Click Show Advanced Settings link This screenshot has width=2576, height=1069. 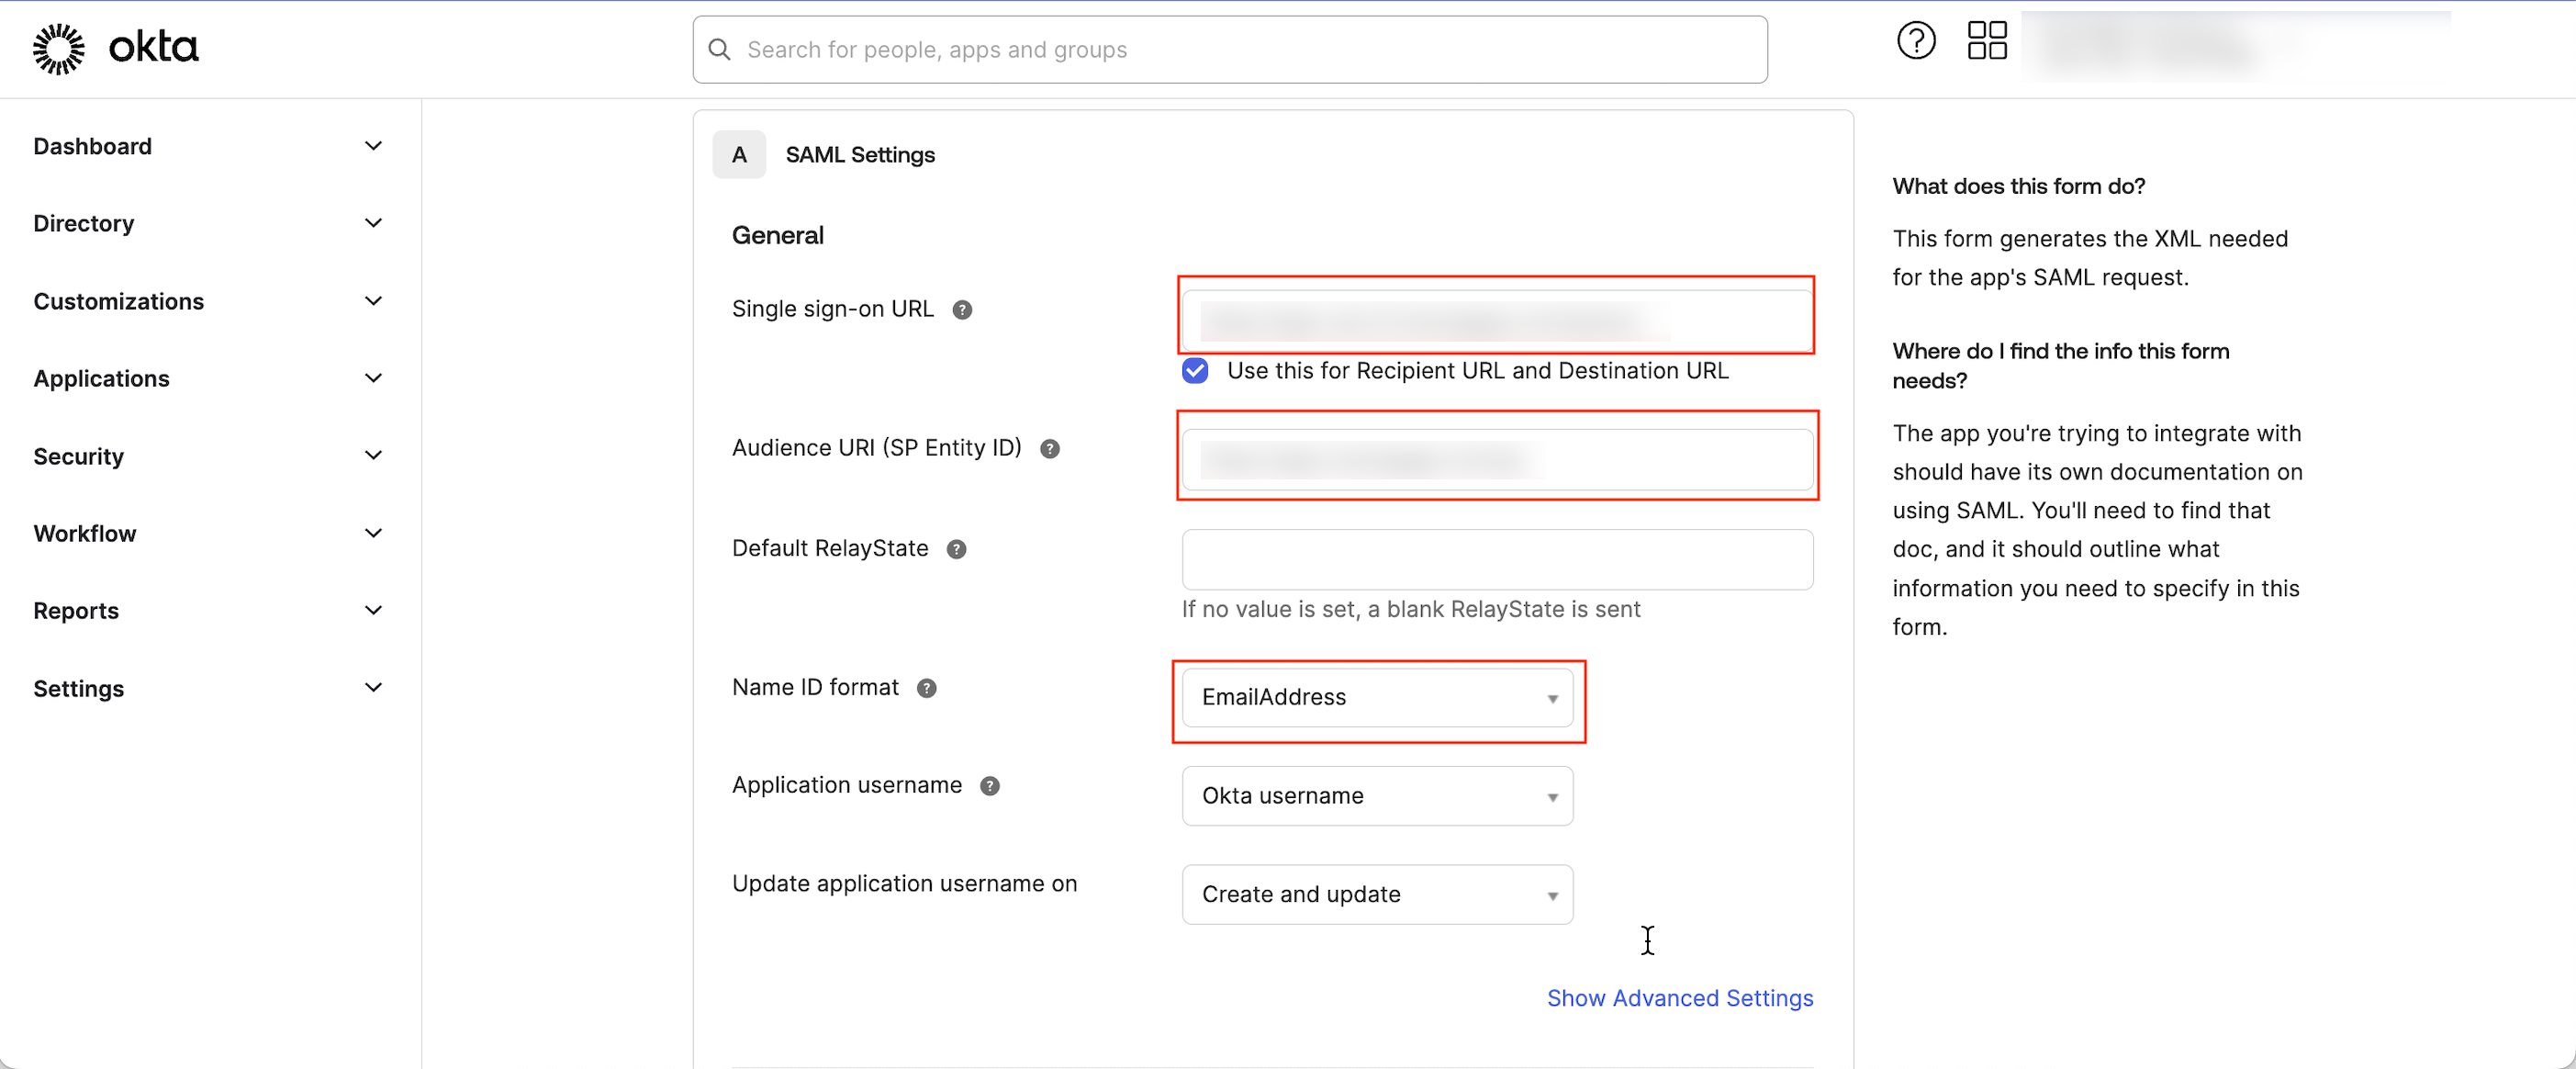pyautogui.click(x=1679, y=998)
